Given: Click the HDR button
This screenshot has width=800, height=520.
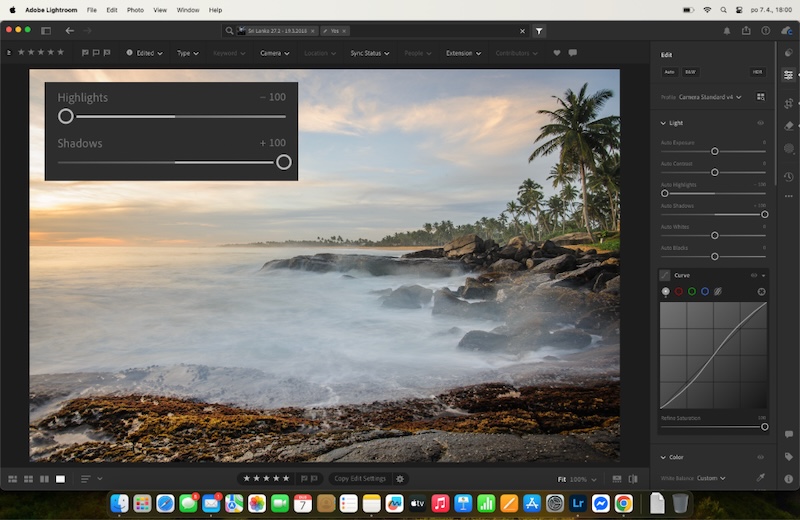Looking at the screenshot, I should (x=757, y=72).
